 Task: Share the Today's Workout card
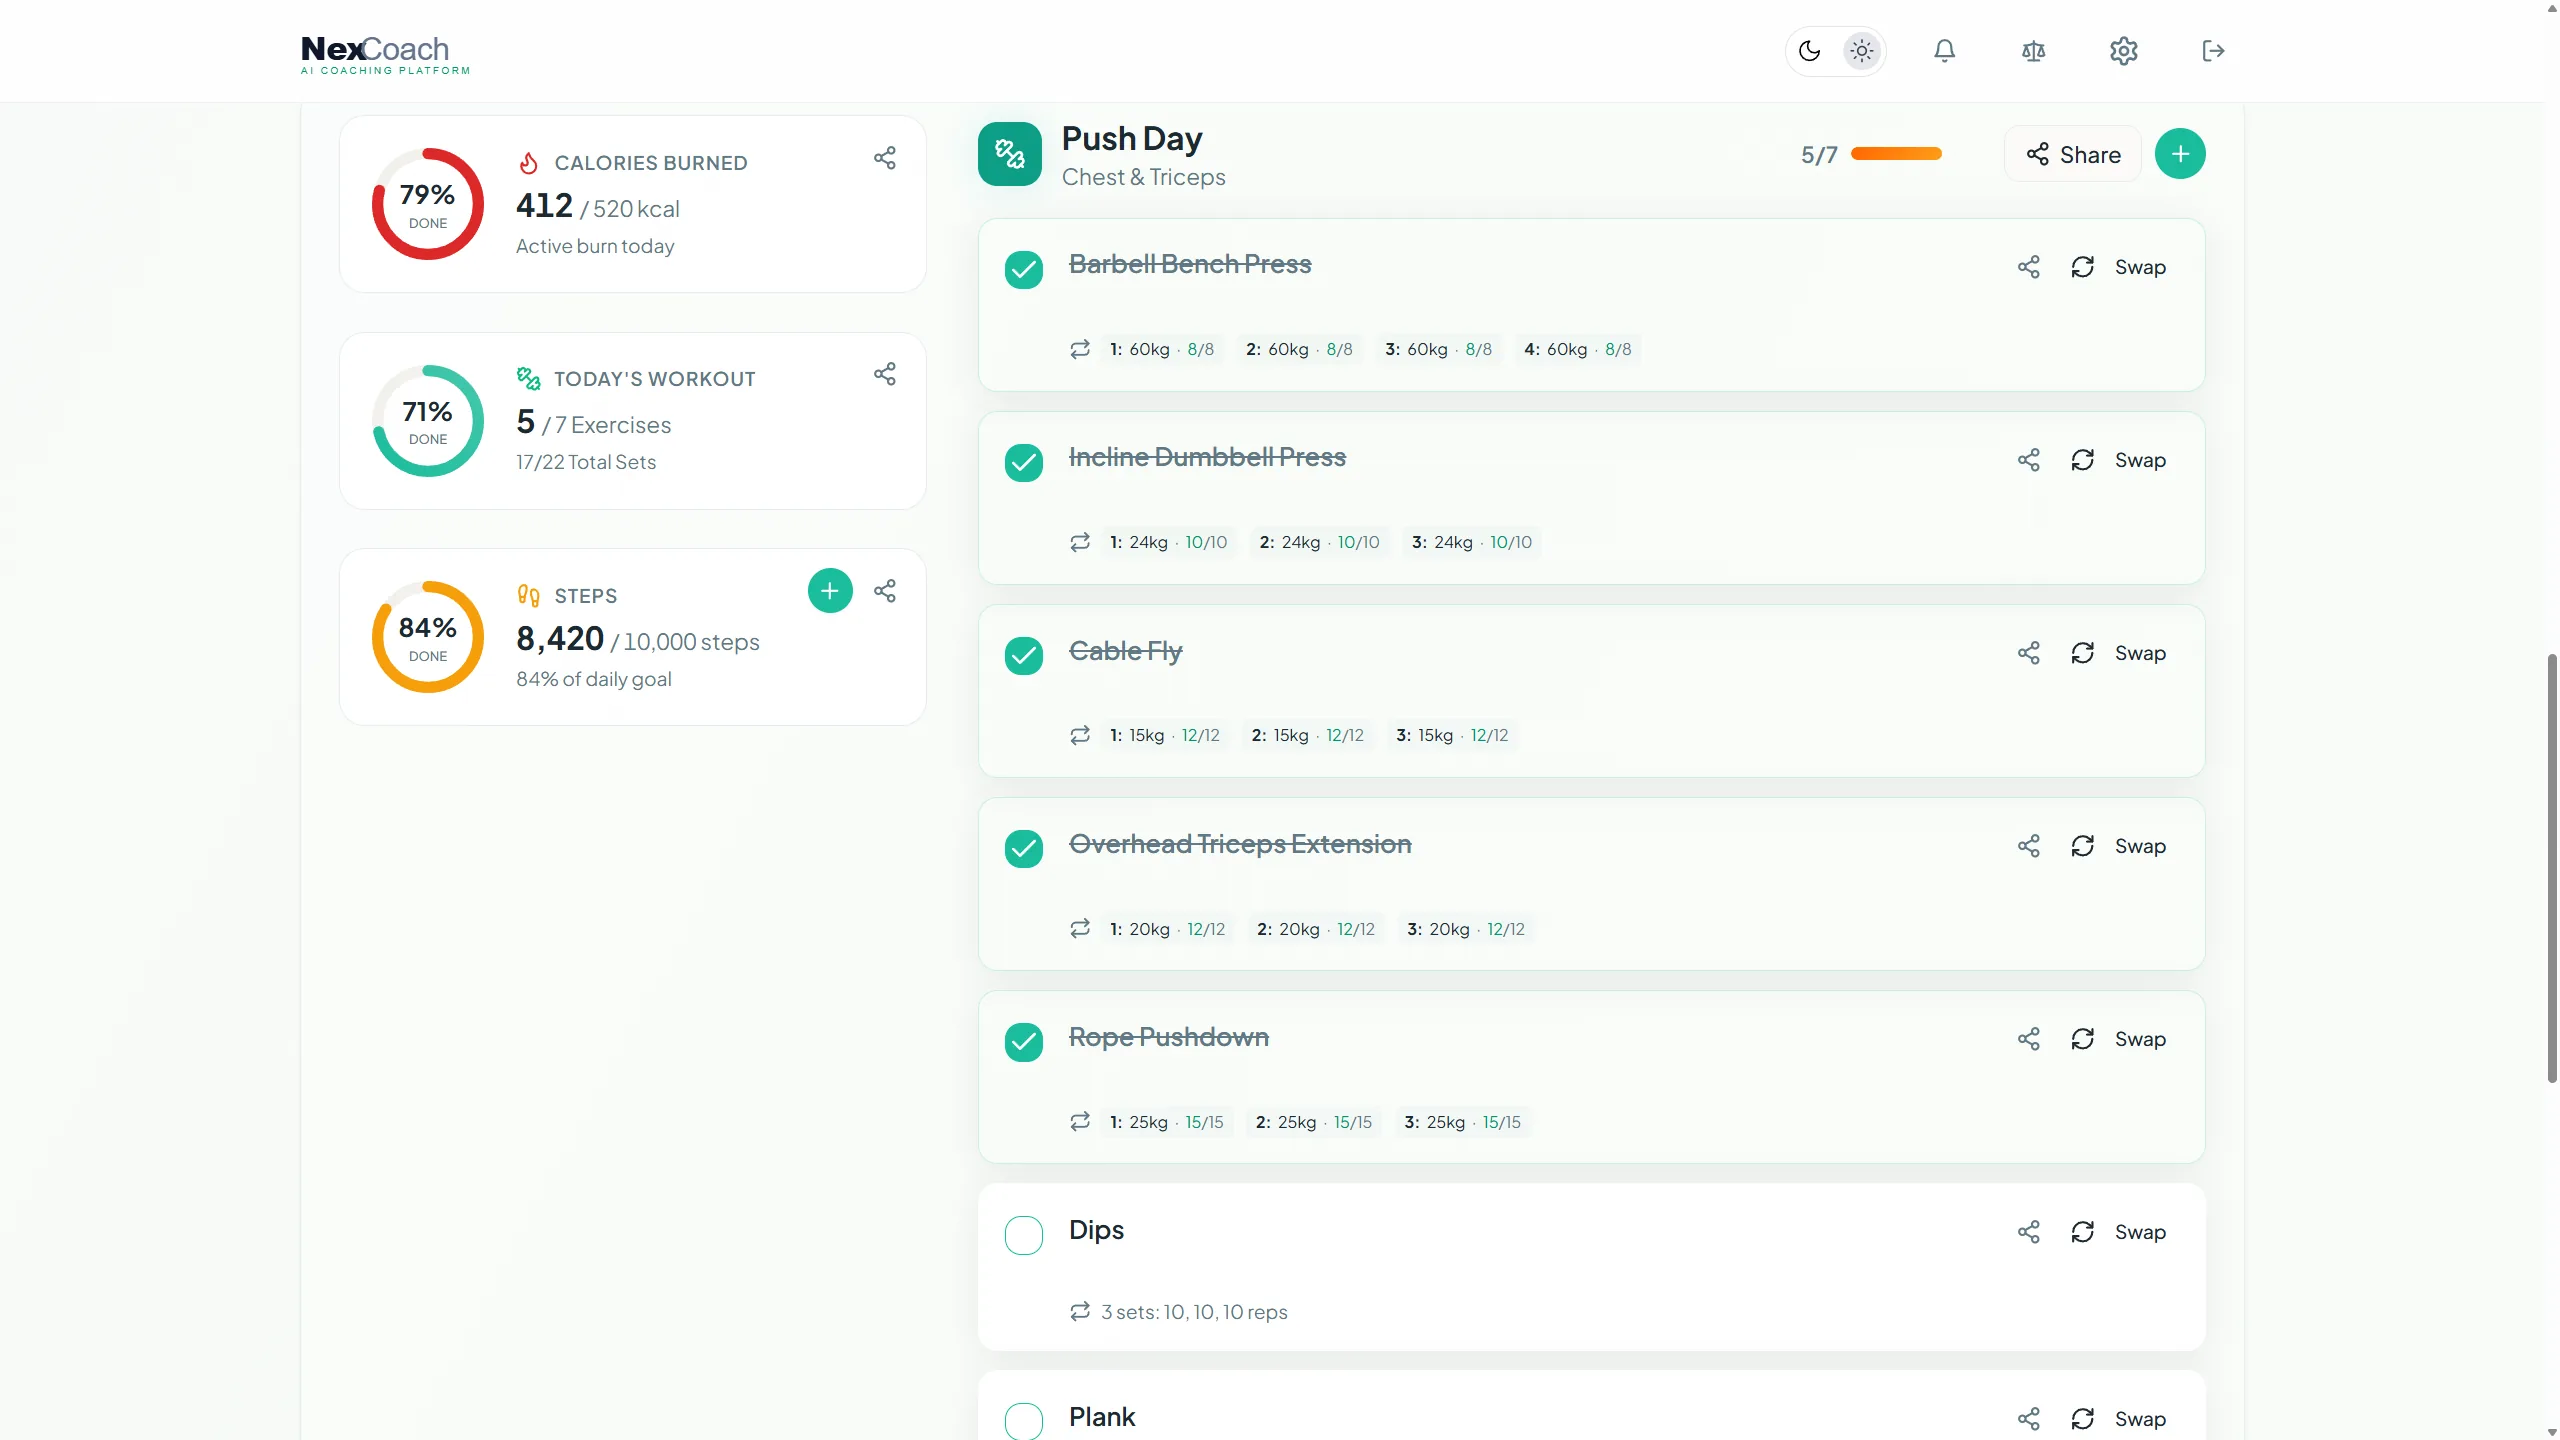coord(885,374)
